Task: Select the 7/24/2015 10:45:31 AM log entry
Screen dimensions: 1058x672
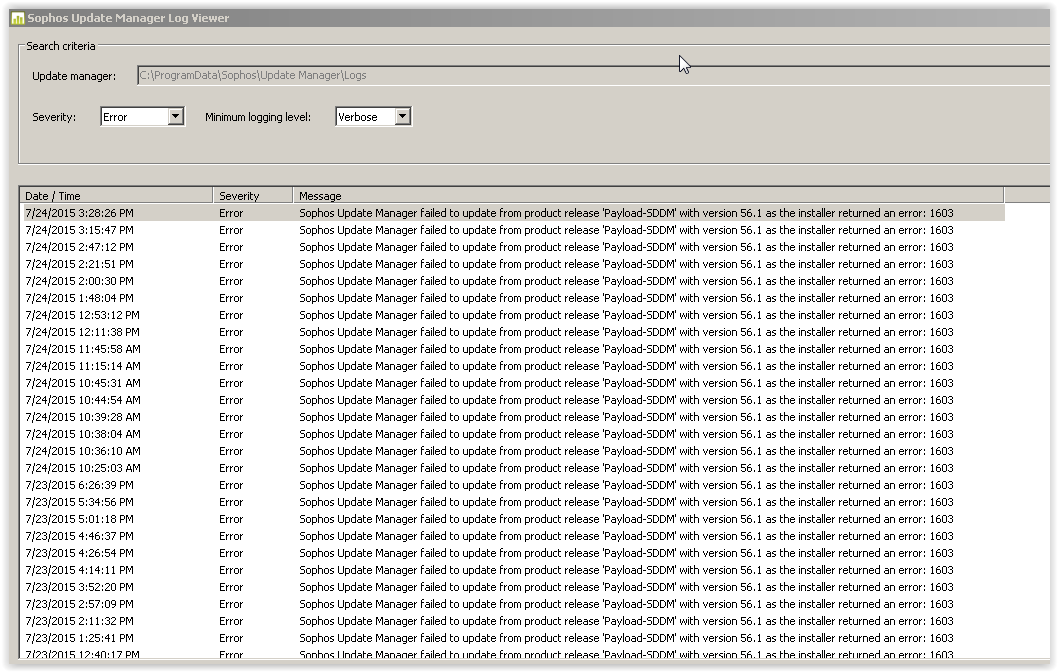Action: (513, 383)
